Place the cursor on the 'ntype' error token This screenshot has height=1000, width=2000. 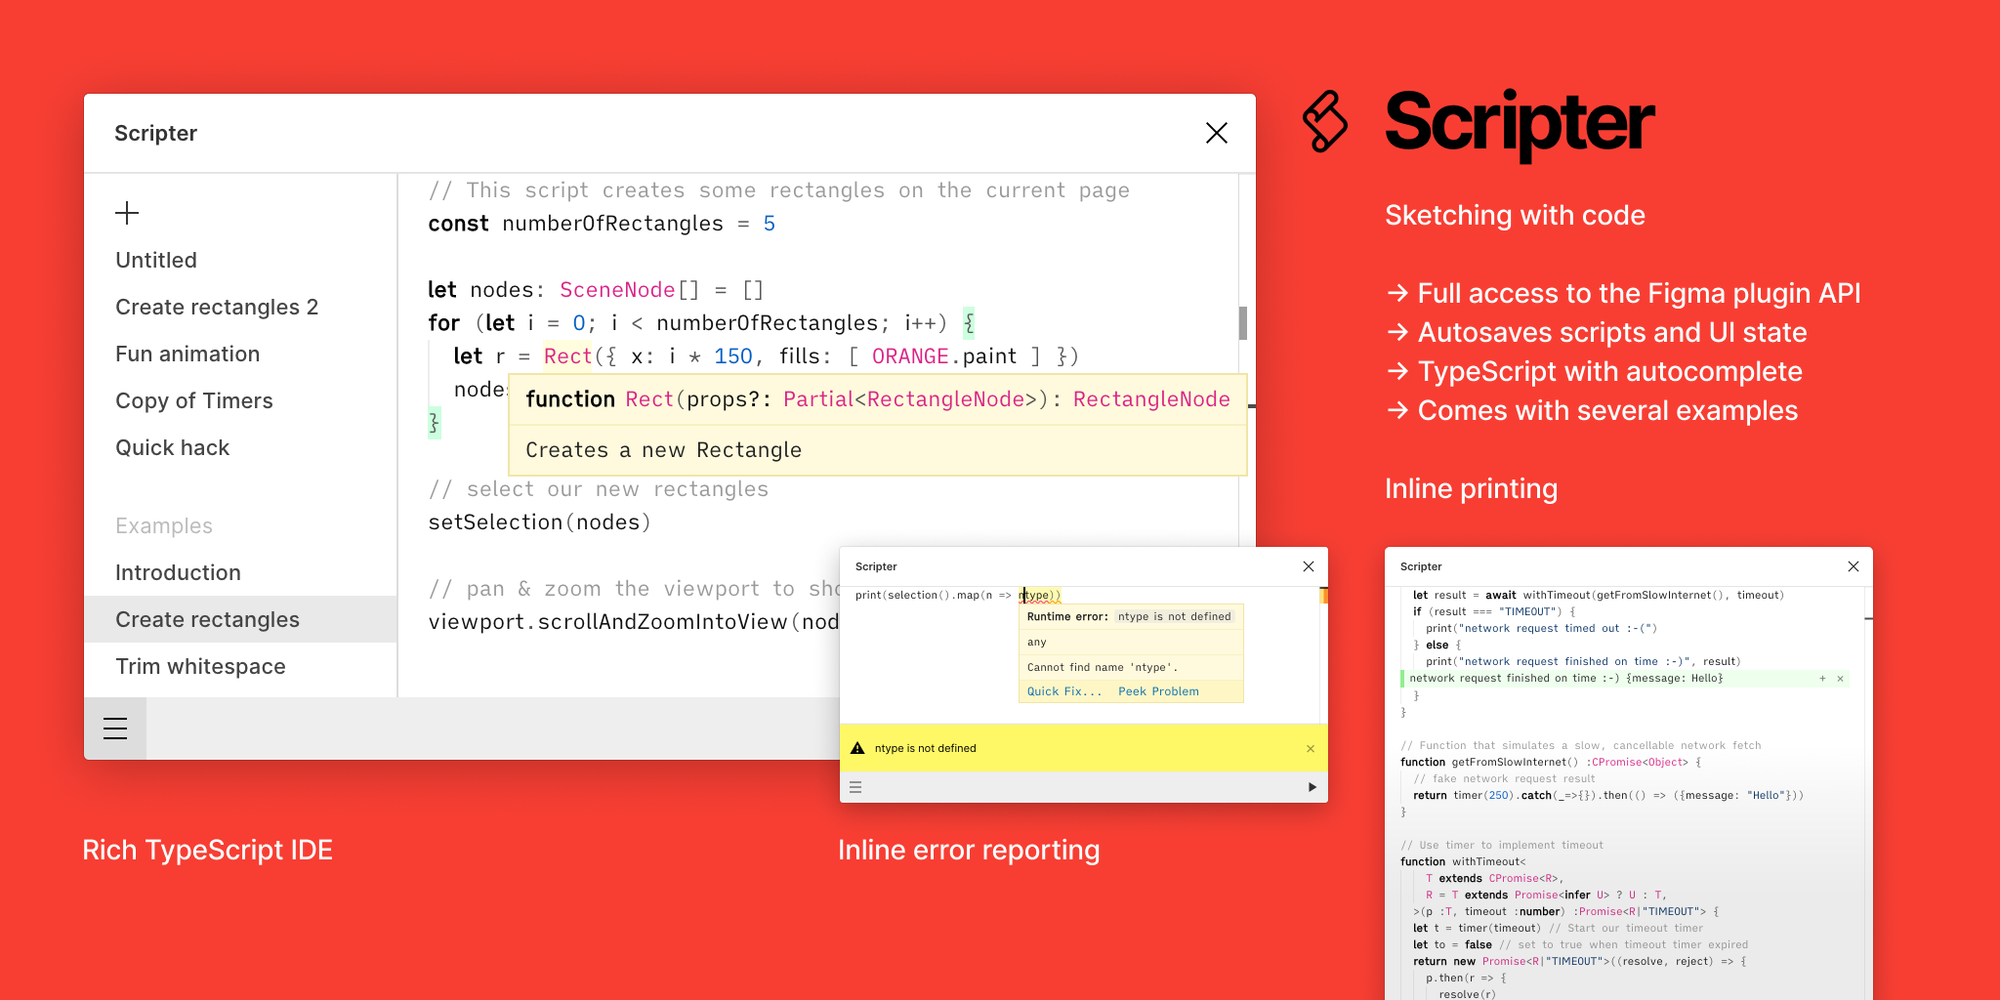click(x=1036, y=595)
